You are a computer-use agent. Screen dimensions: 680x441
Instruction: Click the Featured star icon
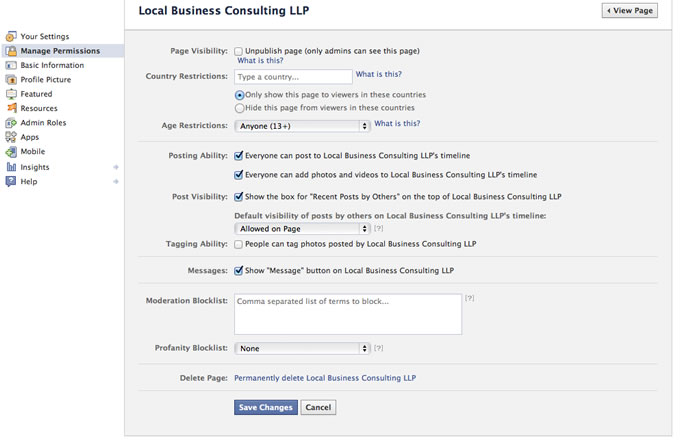11,94
